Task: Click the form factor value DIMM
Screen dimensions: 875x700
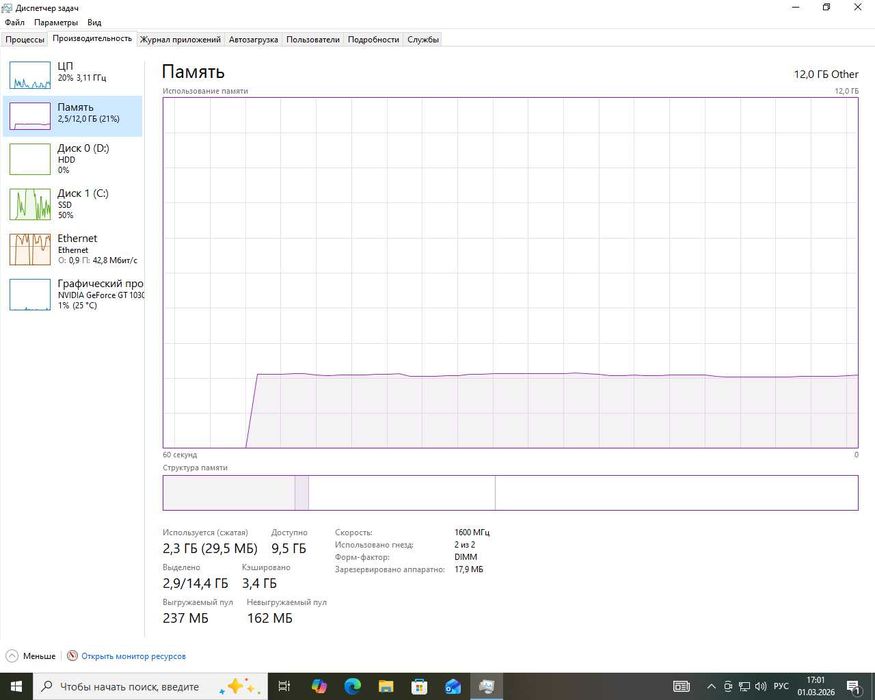Action: click(465, 557)
